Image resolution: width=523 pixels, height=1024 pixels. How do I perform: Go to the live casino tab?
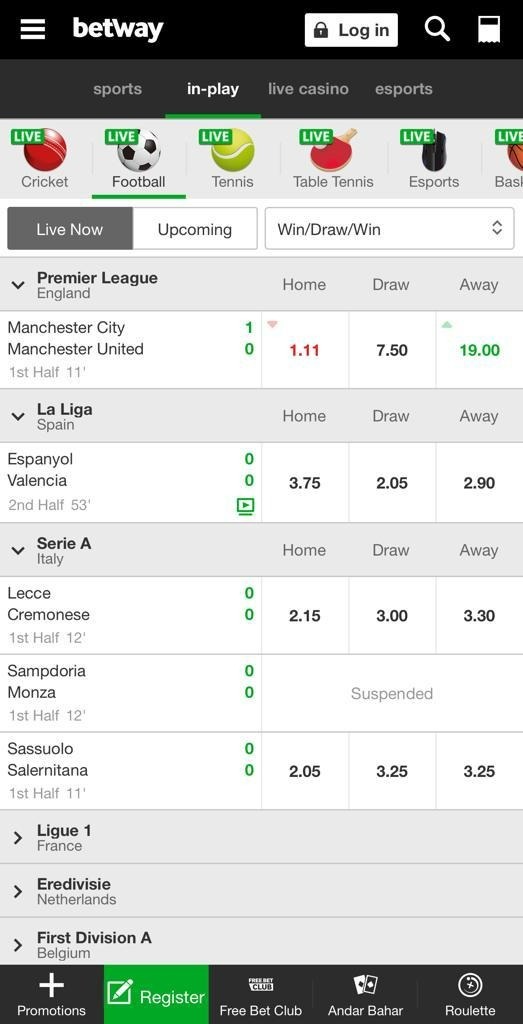pos(308,89)
